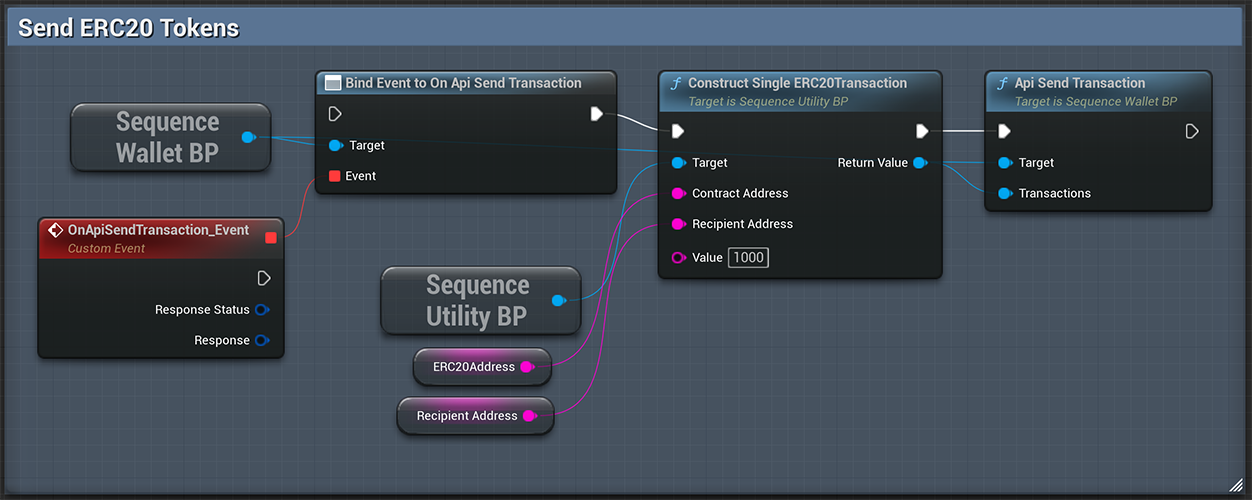Viewport: 1252px width, 500px height.
Task: Select the Api Send Transaction node header
Action: pyautogui.click(x=1098, y=91)
